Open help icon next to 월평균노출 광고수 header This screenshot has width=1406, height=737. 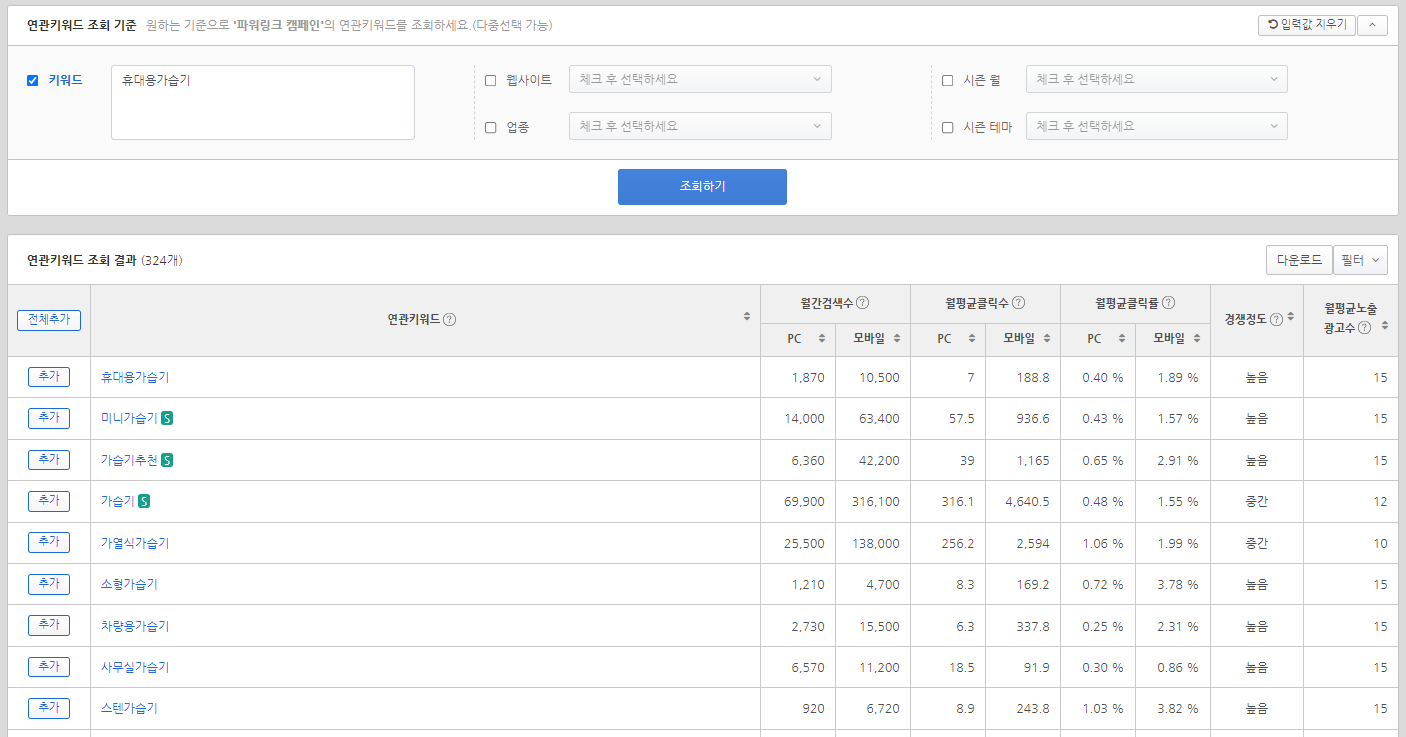[1364, 328]
